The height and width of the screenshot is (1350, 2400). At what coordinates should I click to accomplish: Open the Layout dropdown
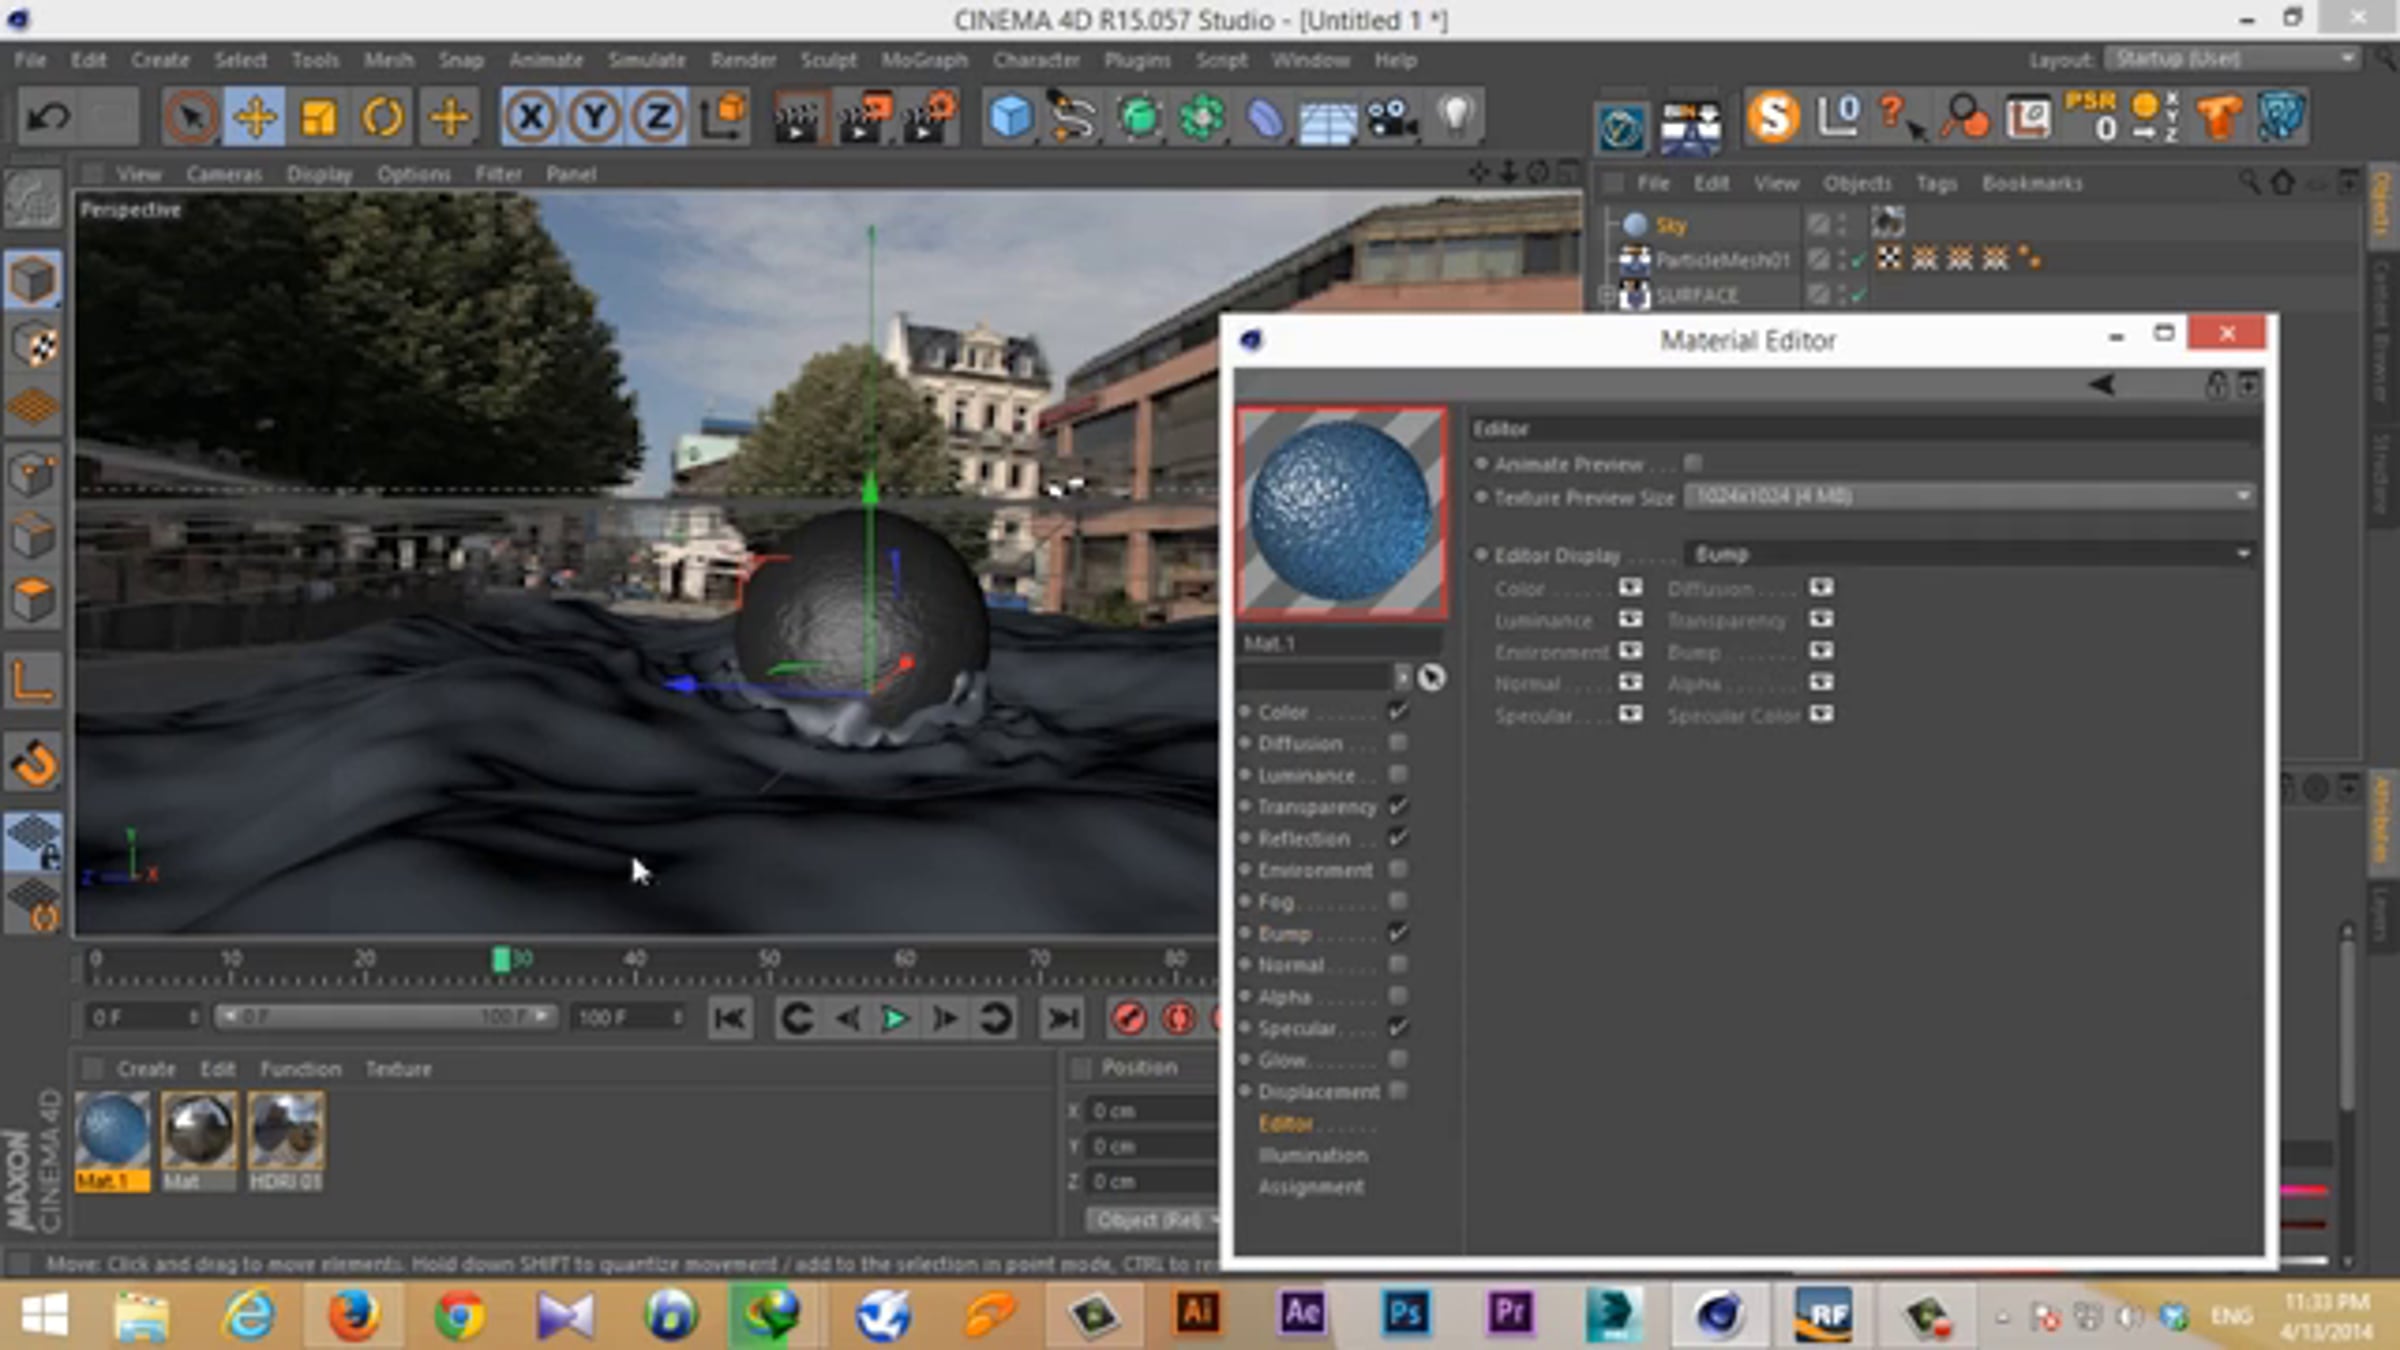[x=2232, y=59]
